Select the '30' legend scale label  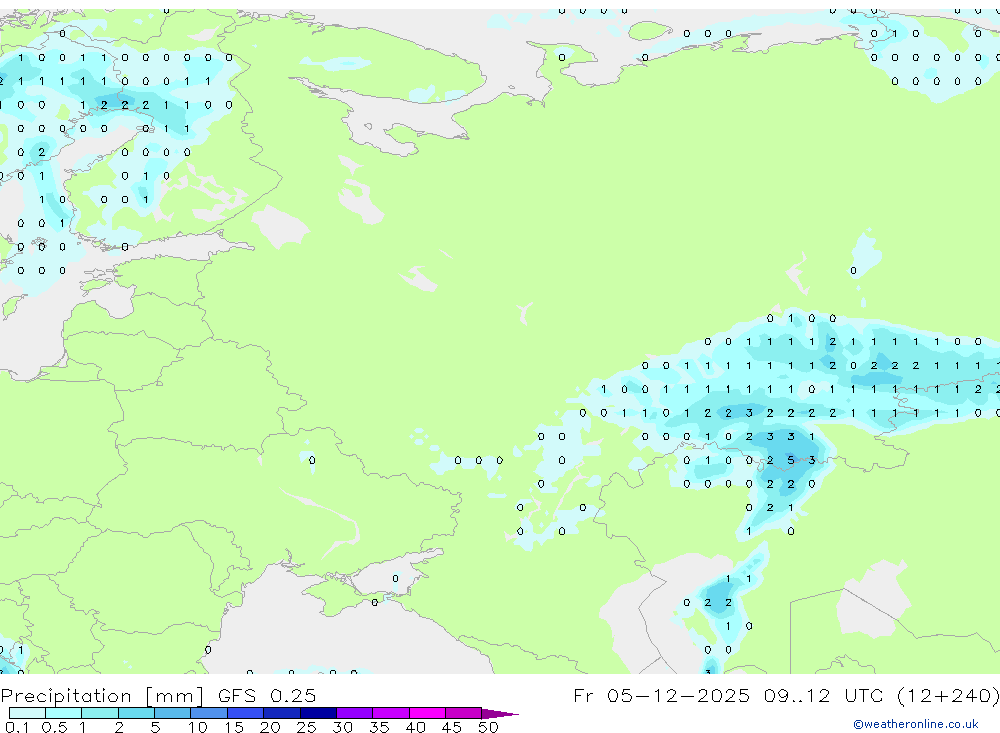coord(342,727)
